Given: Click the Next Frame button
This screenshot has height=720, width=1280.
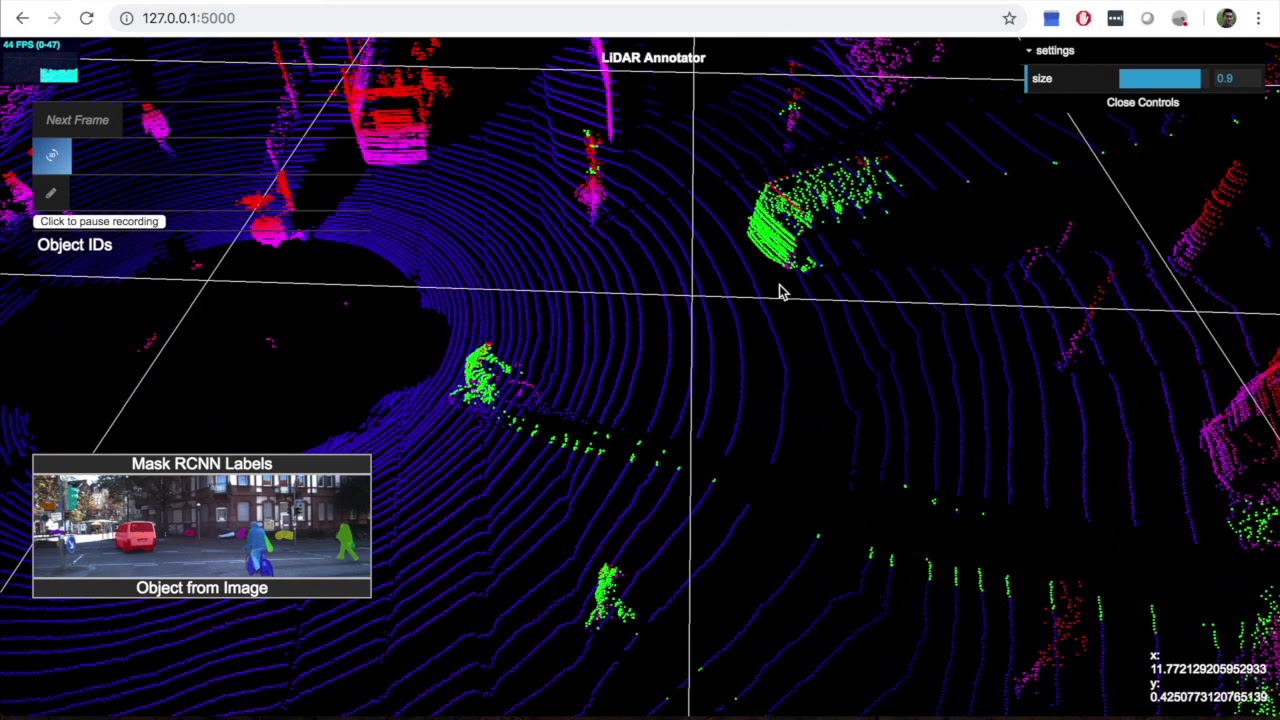Looking at the screenshot, I should click(77, 120).
